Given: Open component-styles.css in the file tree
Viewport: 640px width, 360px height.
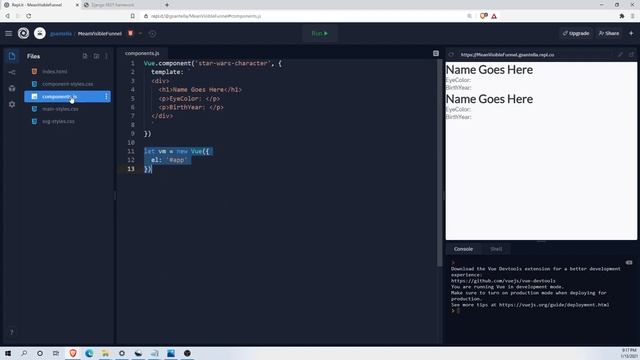Looking at the screenshot, I should pyautogui.click(x=67, y=84).
